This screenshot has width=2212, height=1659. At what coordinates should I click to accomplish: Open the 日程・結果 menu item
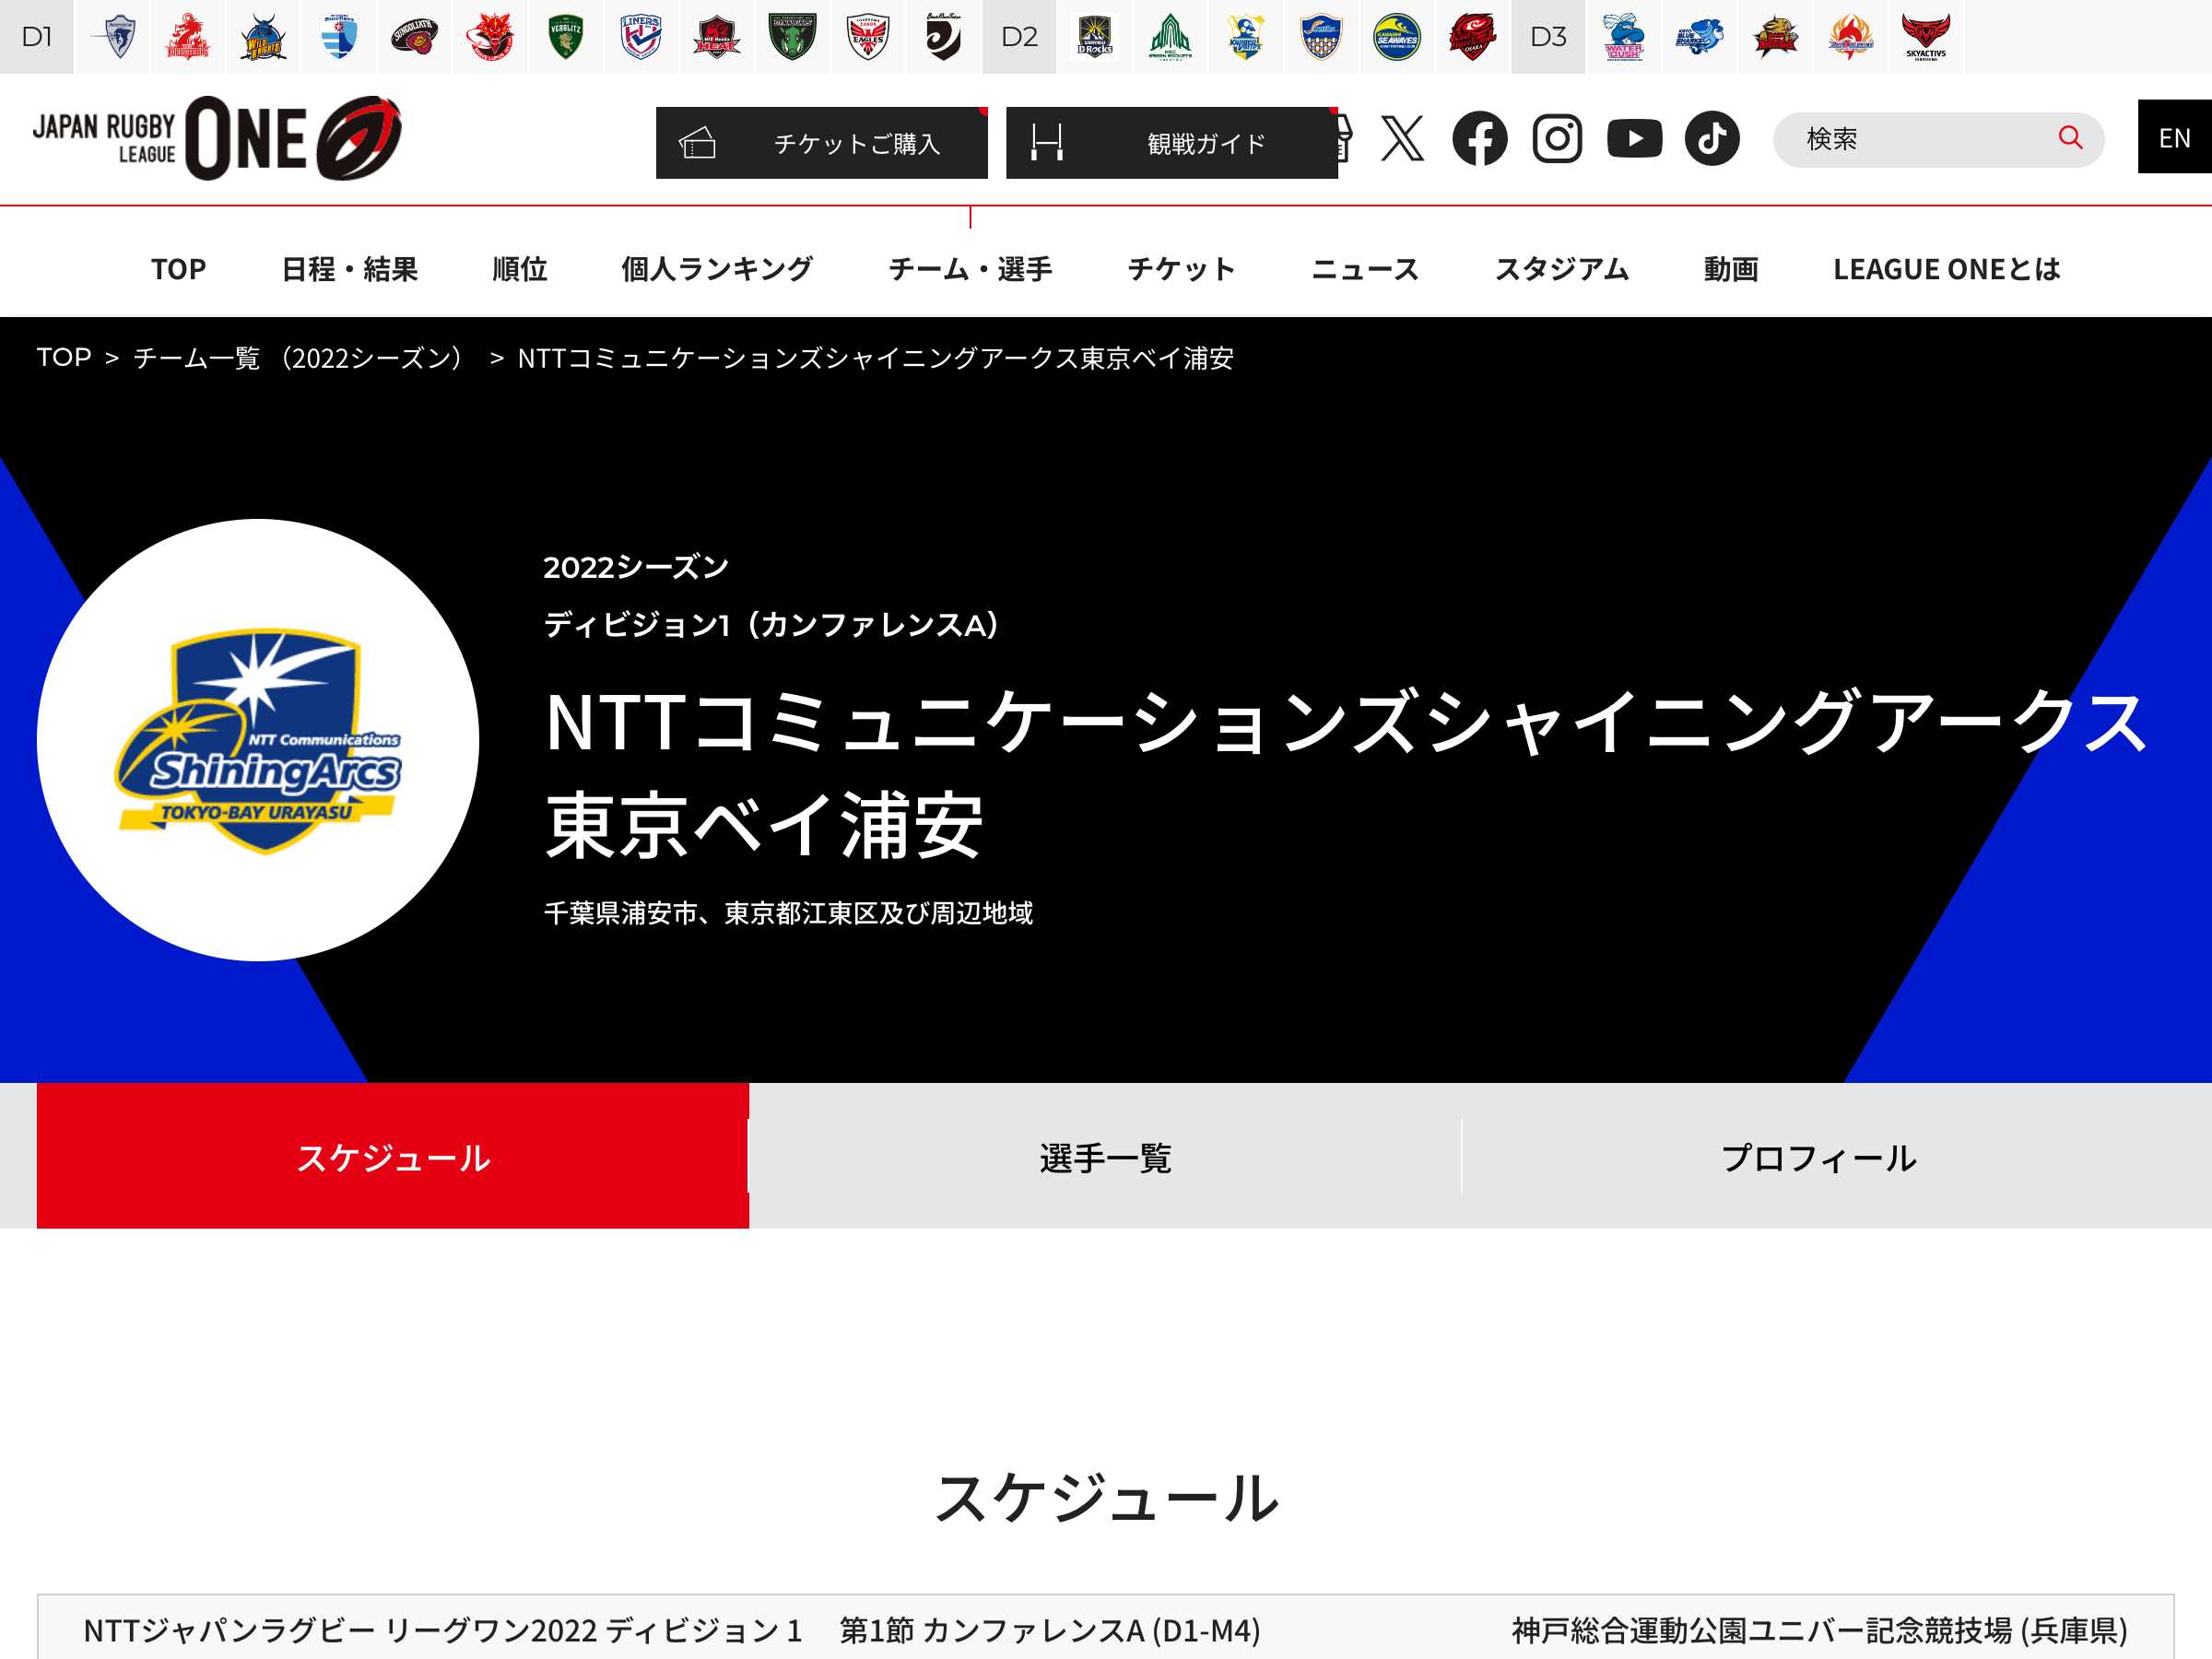tap(349, 269)
